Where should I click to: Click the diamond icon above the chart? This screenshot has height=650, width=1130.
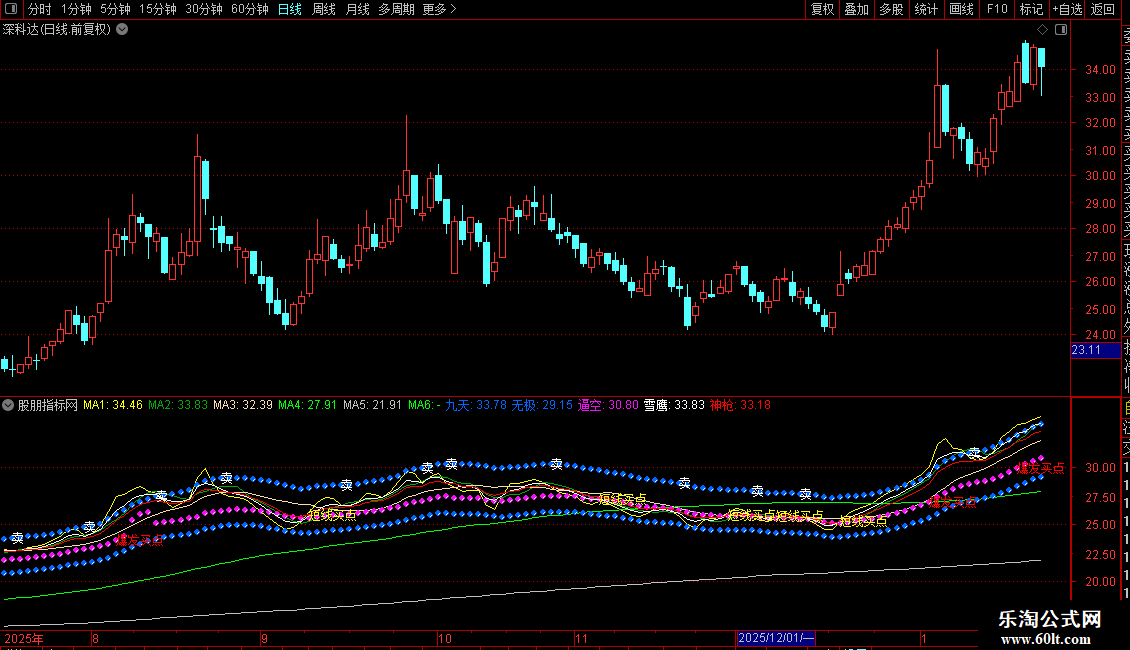pyautogui.click(x=1042, y=30)
